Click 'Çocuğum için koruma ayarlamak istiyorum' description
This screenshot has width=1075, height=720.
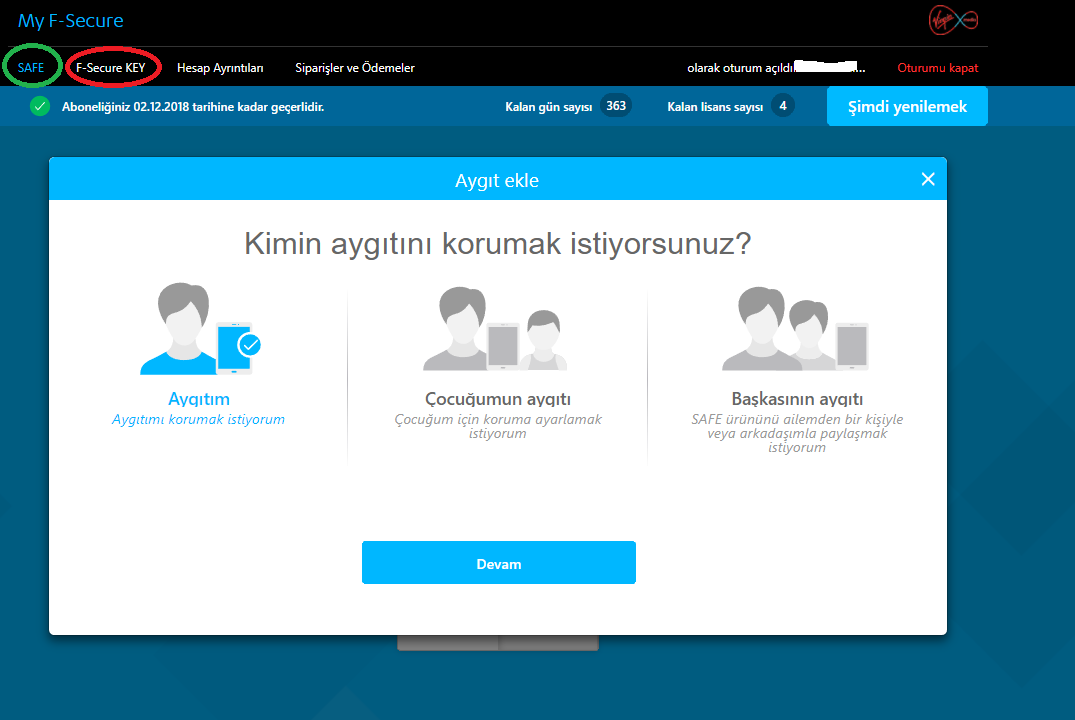(x=498, y=427)
